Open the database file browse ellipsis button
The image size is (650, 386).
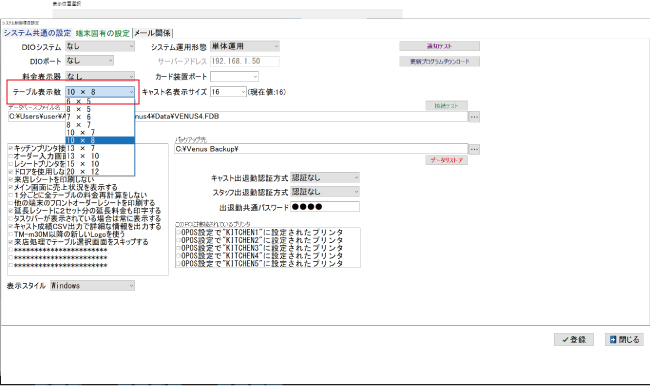[474, 117]
